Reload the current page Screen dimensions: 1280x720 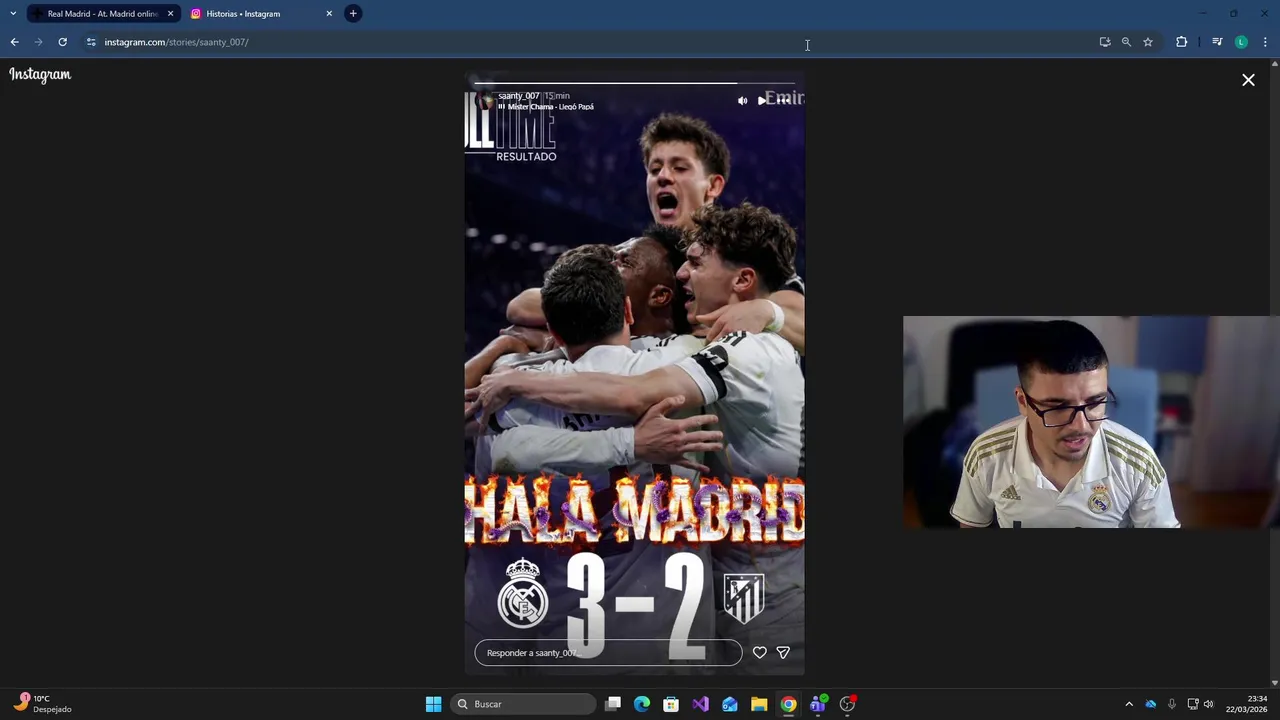point(62,42)
